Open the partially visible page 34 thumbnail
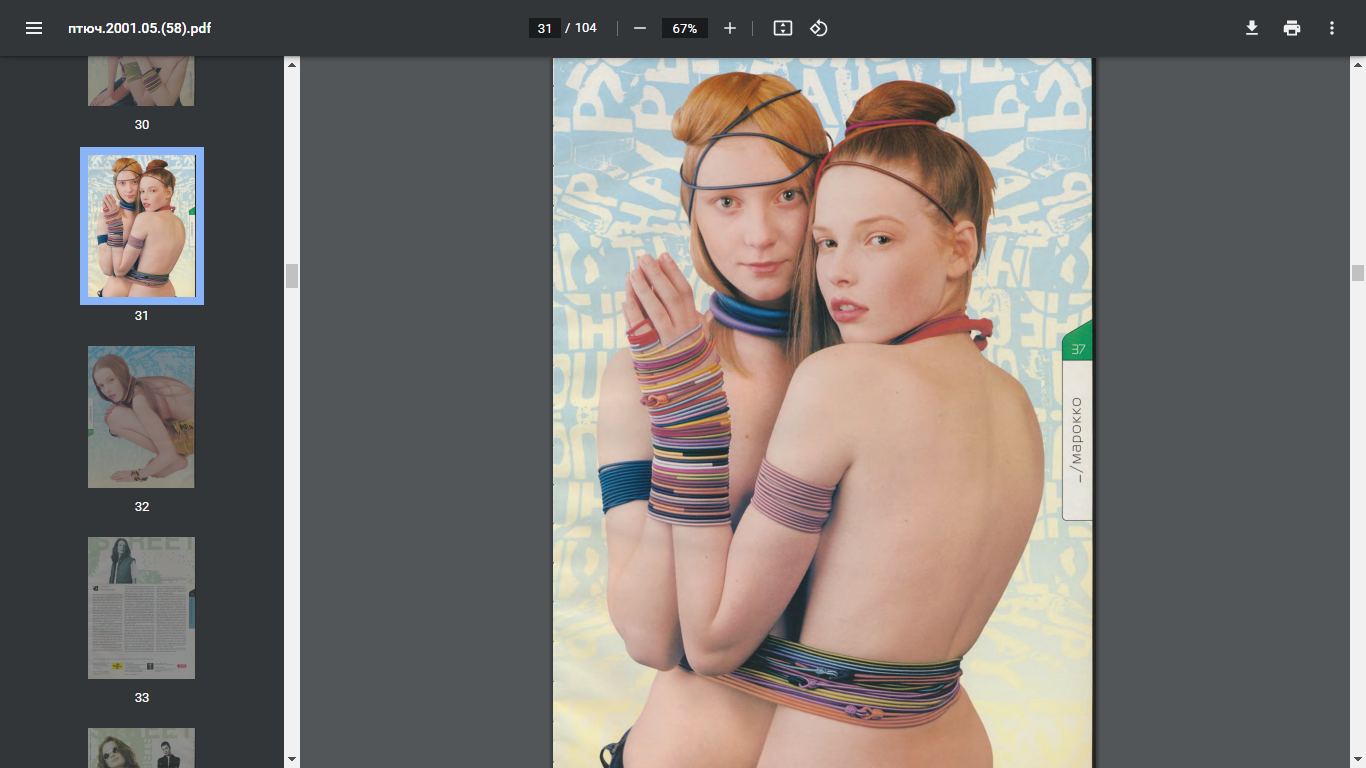This screenshot has width=1366, height=768. (x=141, y=748)
